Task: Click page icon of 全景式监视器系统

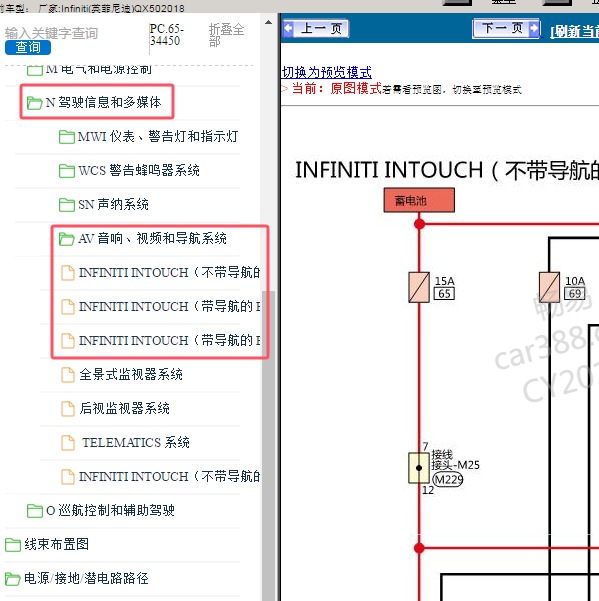Action: pos(68,375)
